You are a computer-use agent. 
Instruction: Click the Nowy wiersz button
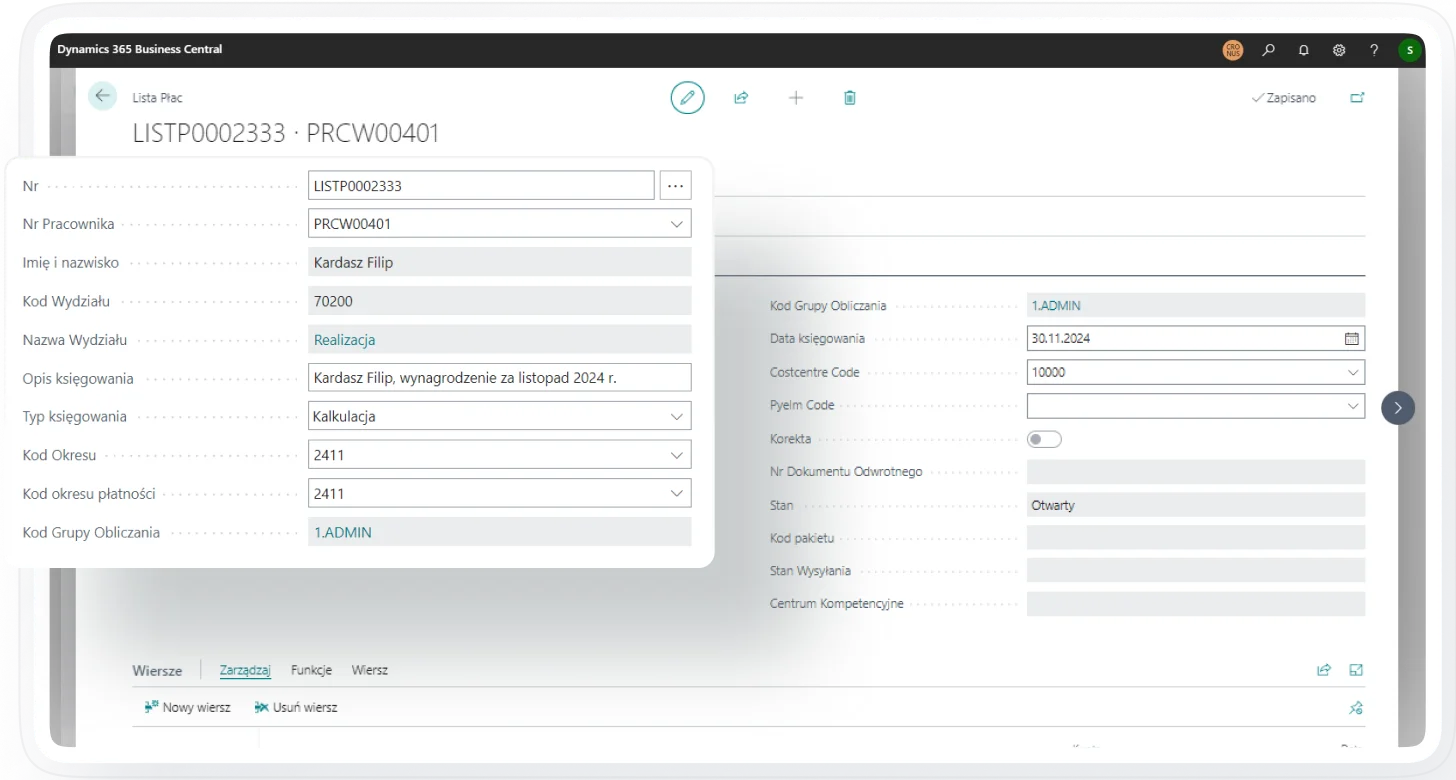tap(188, 707)
